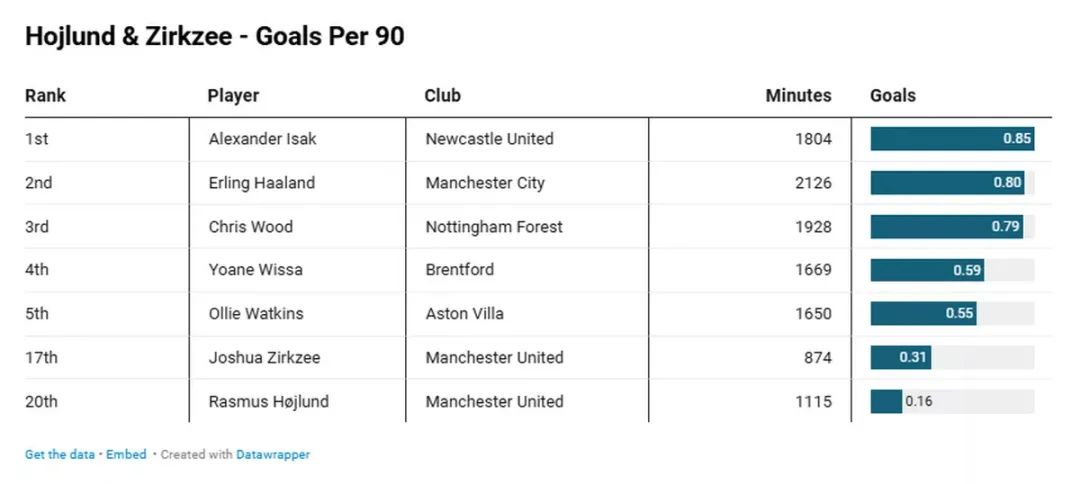Click the chart title heading
The width and height of the screenshot is (1080, 484).
[x=214, y=37]
